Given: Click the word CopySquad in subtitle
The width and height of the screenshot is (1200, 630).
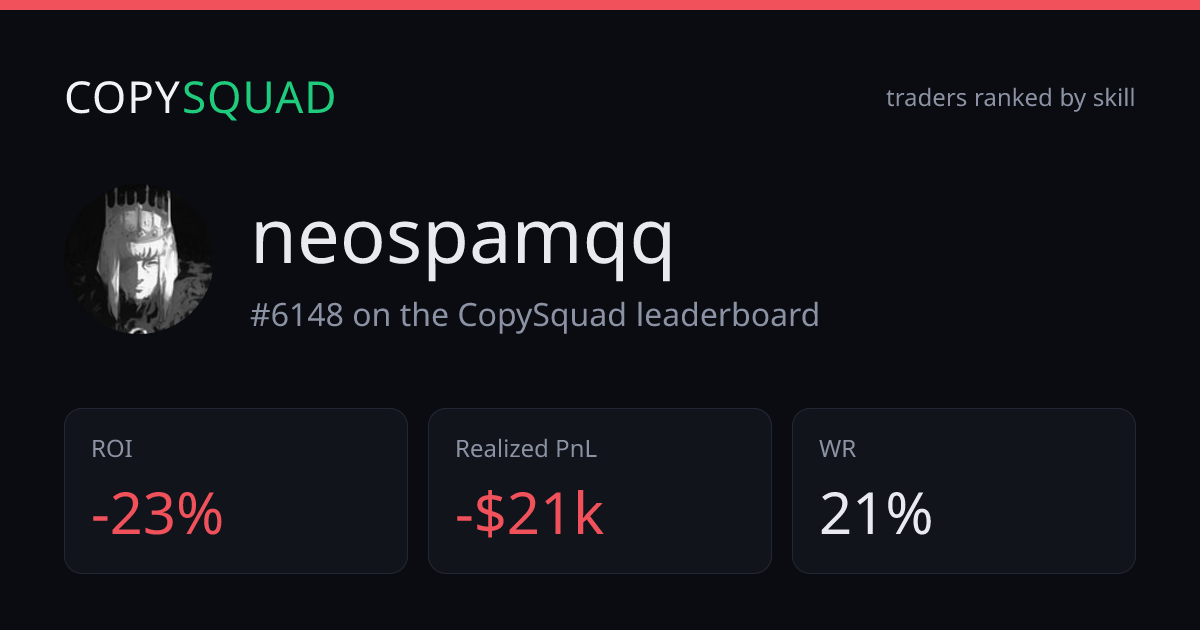Looking at the screenshot, I should [x=543, y=315].
